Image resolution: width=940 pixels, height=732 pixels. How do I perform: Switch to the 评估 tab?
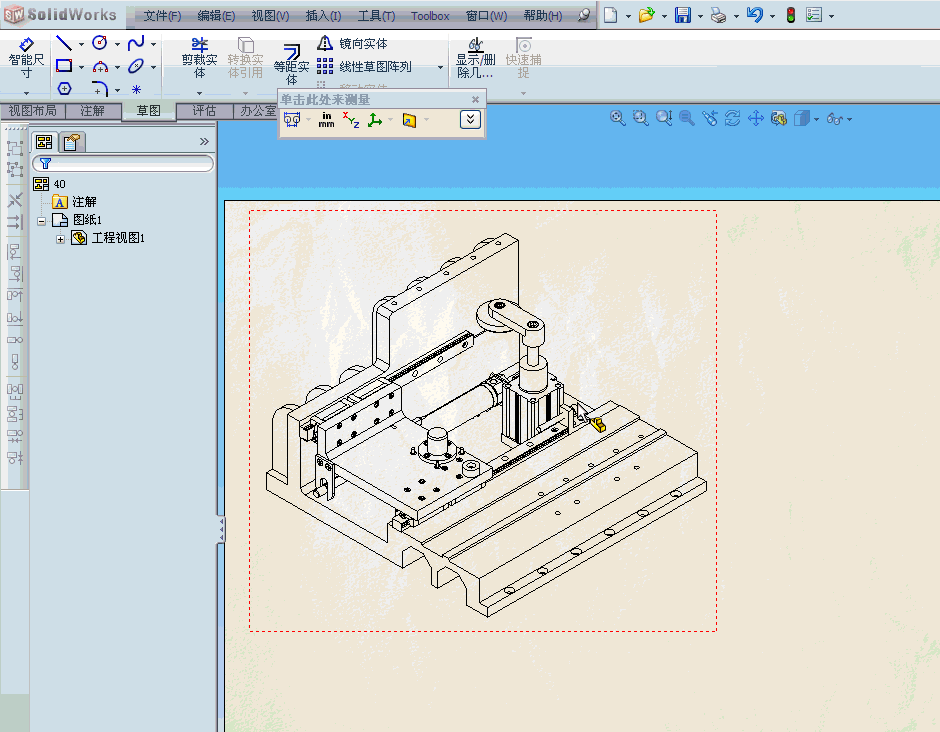[204, 111]
